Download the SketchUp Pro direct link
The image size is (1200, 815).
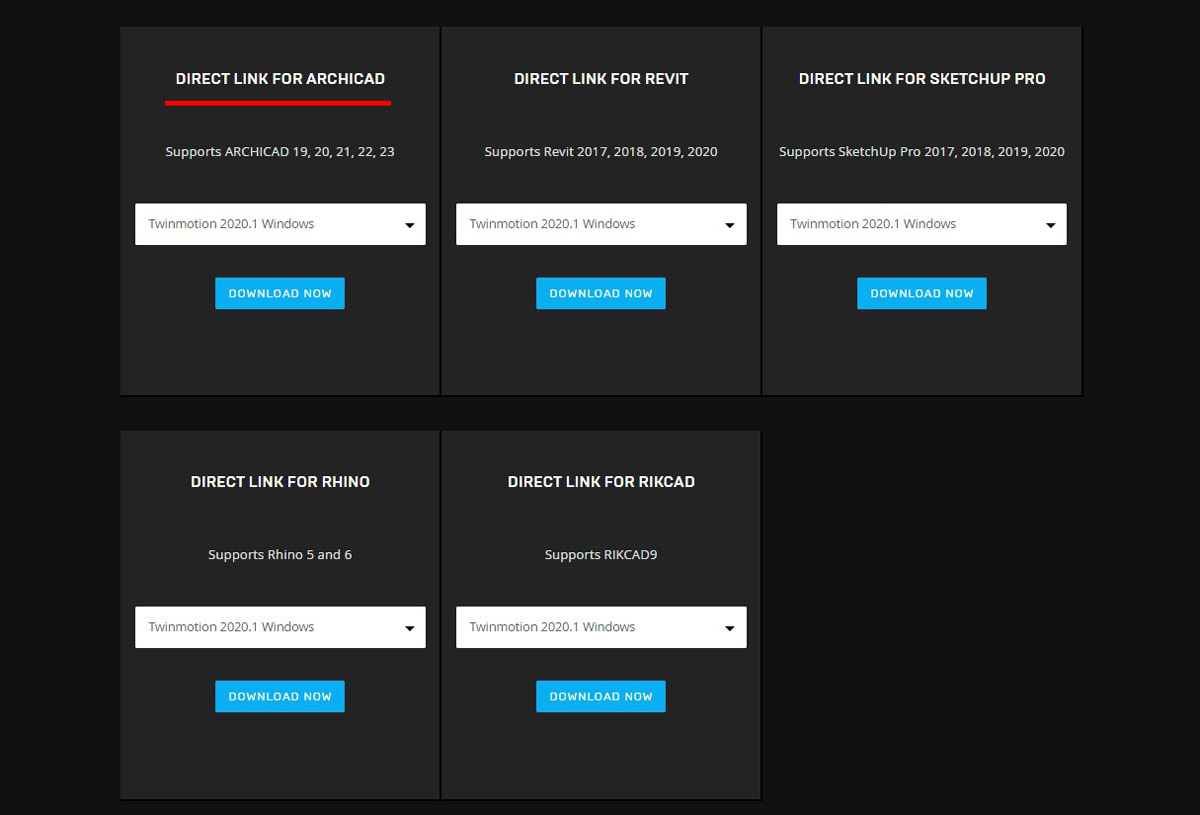(922, 293)
